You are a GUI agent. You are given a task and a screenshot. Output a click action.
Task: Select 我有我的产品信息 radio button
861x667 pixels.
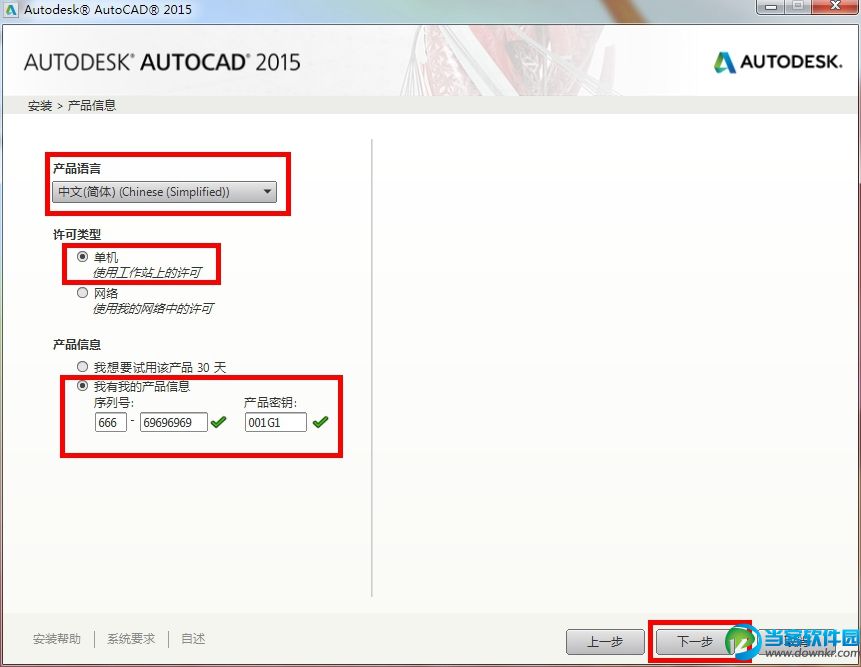(x=82, y=386)
